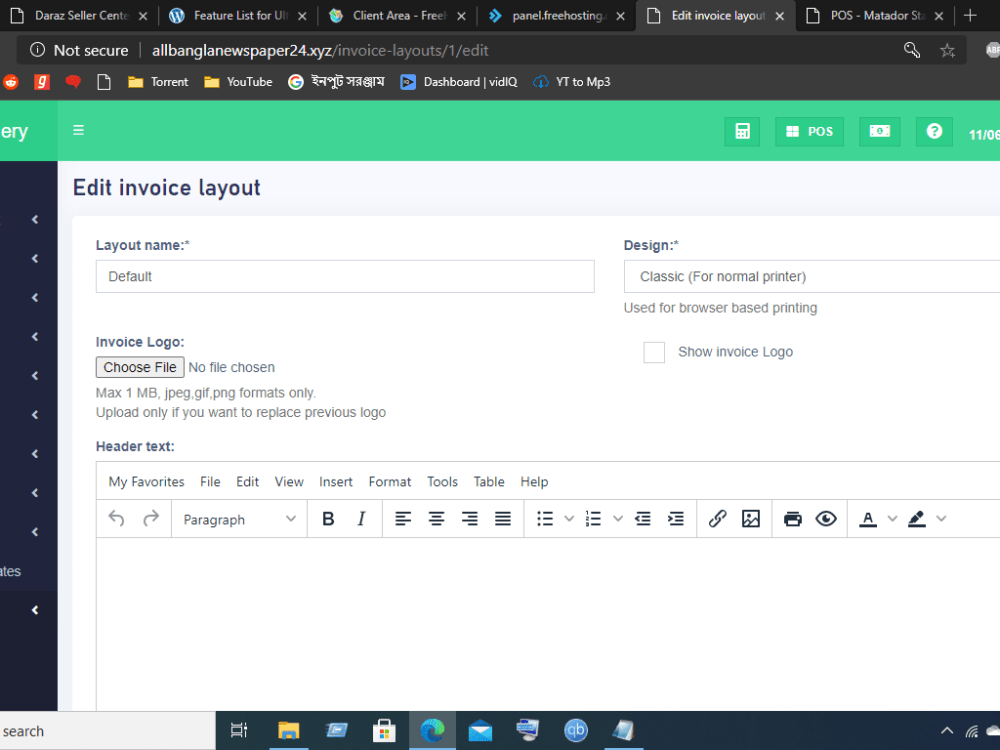Check the Show invoice Logo checkbox
This screenshot has width=1000, height=750.
(654, 352)
